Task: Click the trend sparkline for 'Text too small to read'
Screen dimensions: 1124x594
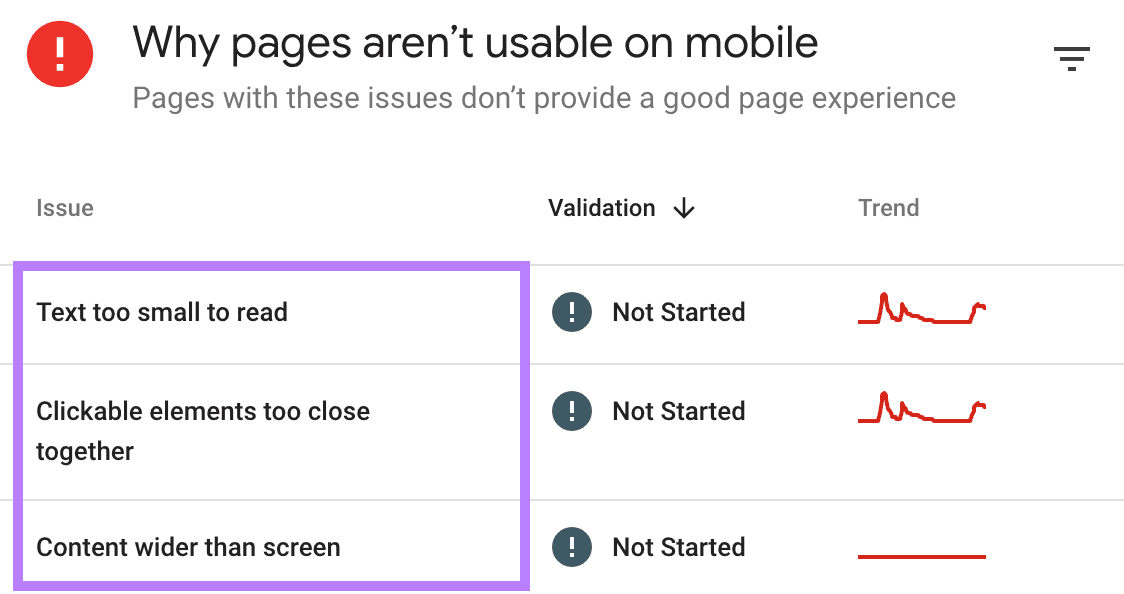Action: click(920, 312)
